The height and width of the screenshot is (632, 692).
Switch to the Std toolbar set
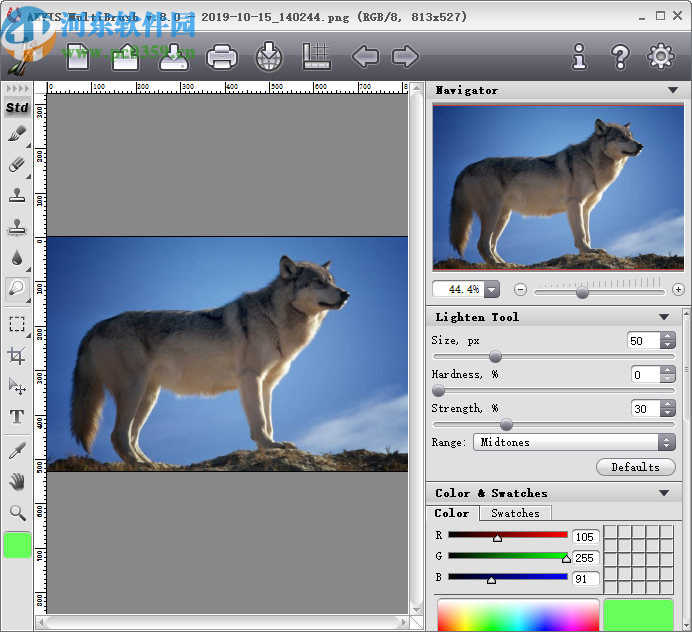[x=17, y=108]
